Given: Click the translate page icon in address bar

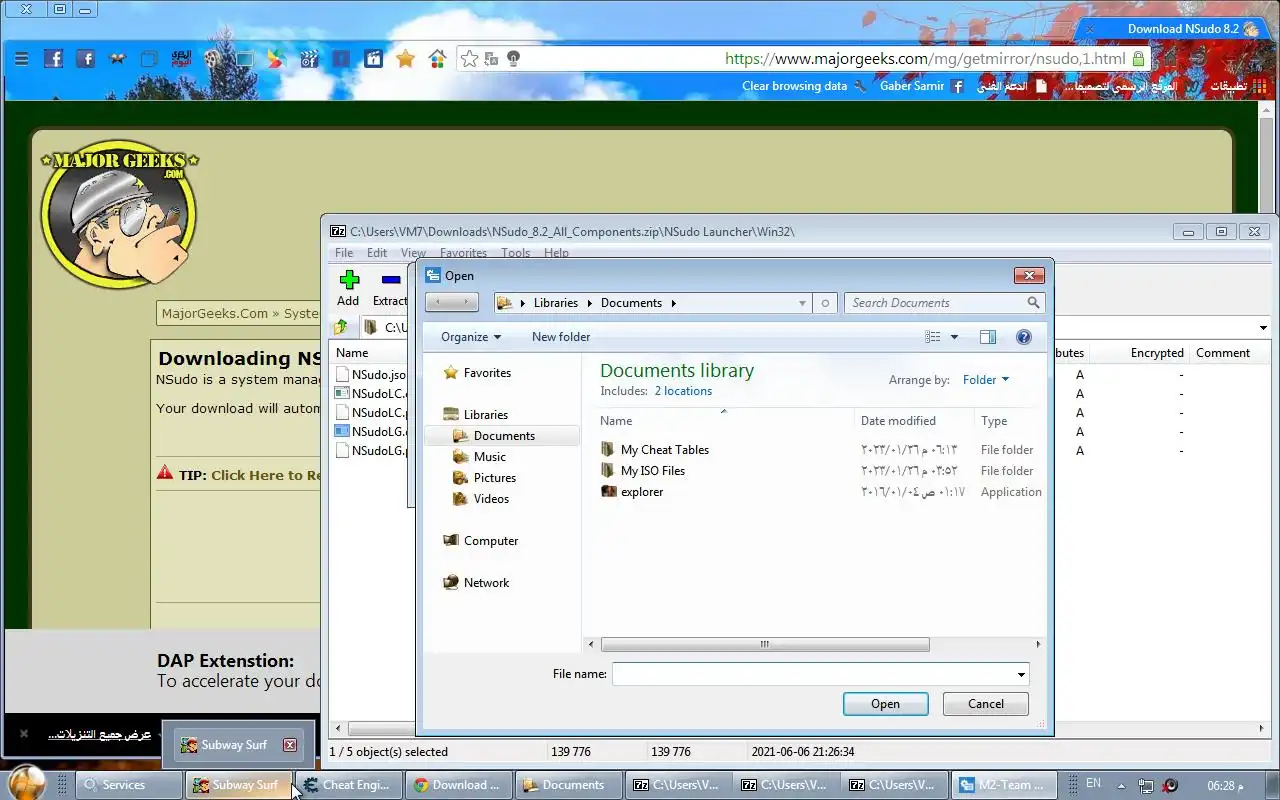Looking at the screenshot, I should pyautogui.click(x=491, y=59).
